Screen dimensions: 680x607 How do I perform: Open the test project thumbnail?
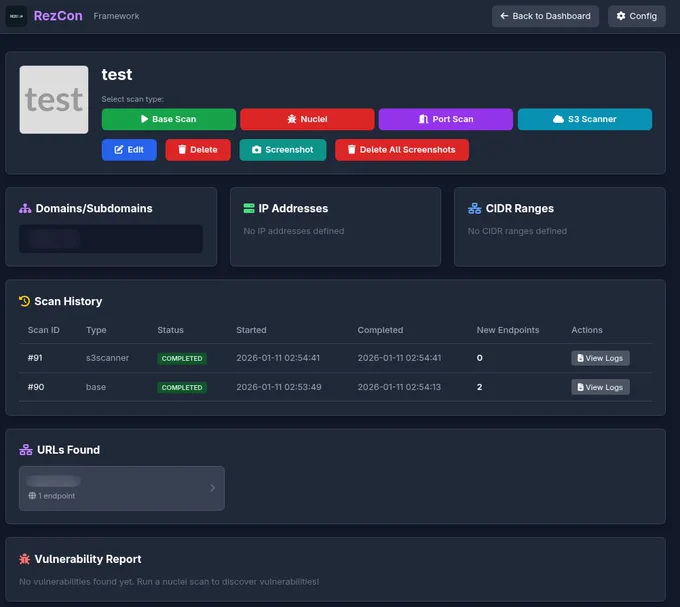coord(54,100)
